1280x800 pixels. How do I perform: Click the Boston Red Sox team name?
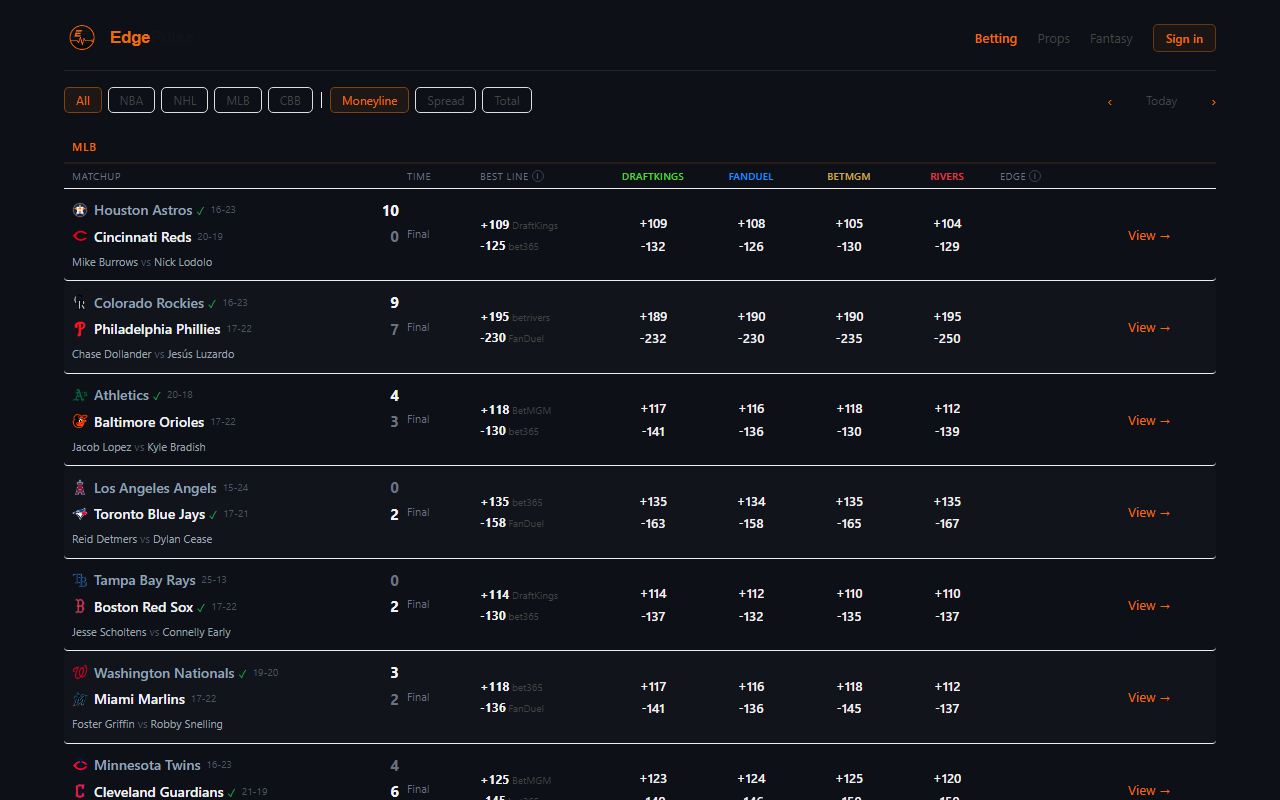point(144,607)
